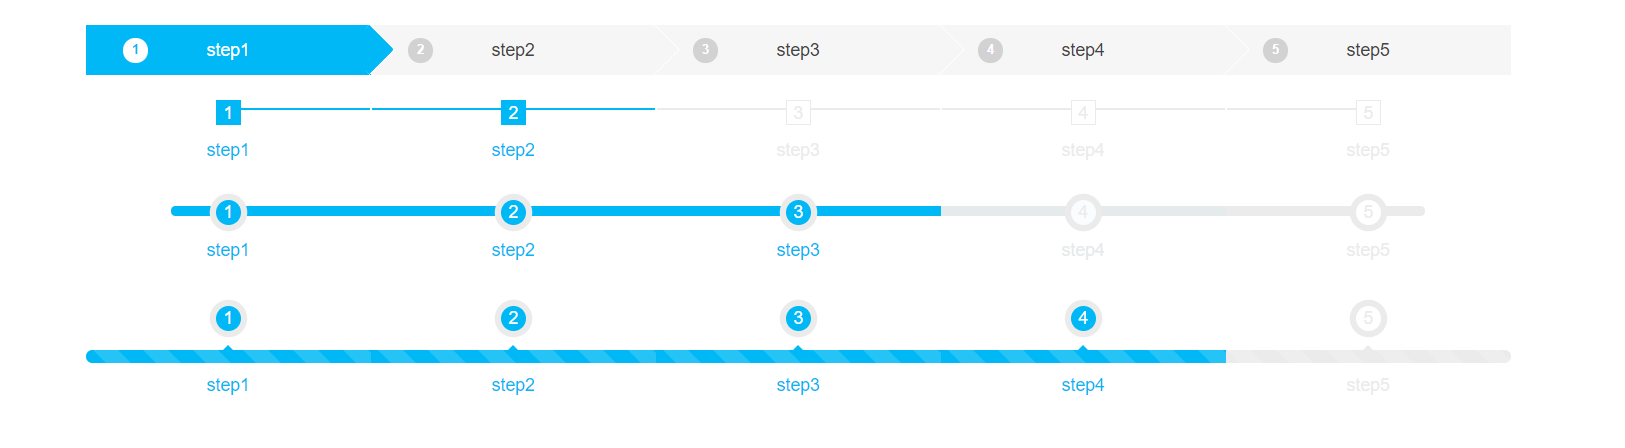Click the blue square number 2 icon
The width and height of the screenshot is (1625, 448).
pos(513,113)
